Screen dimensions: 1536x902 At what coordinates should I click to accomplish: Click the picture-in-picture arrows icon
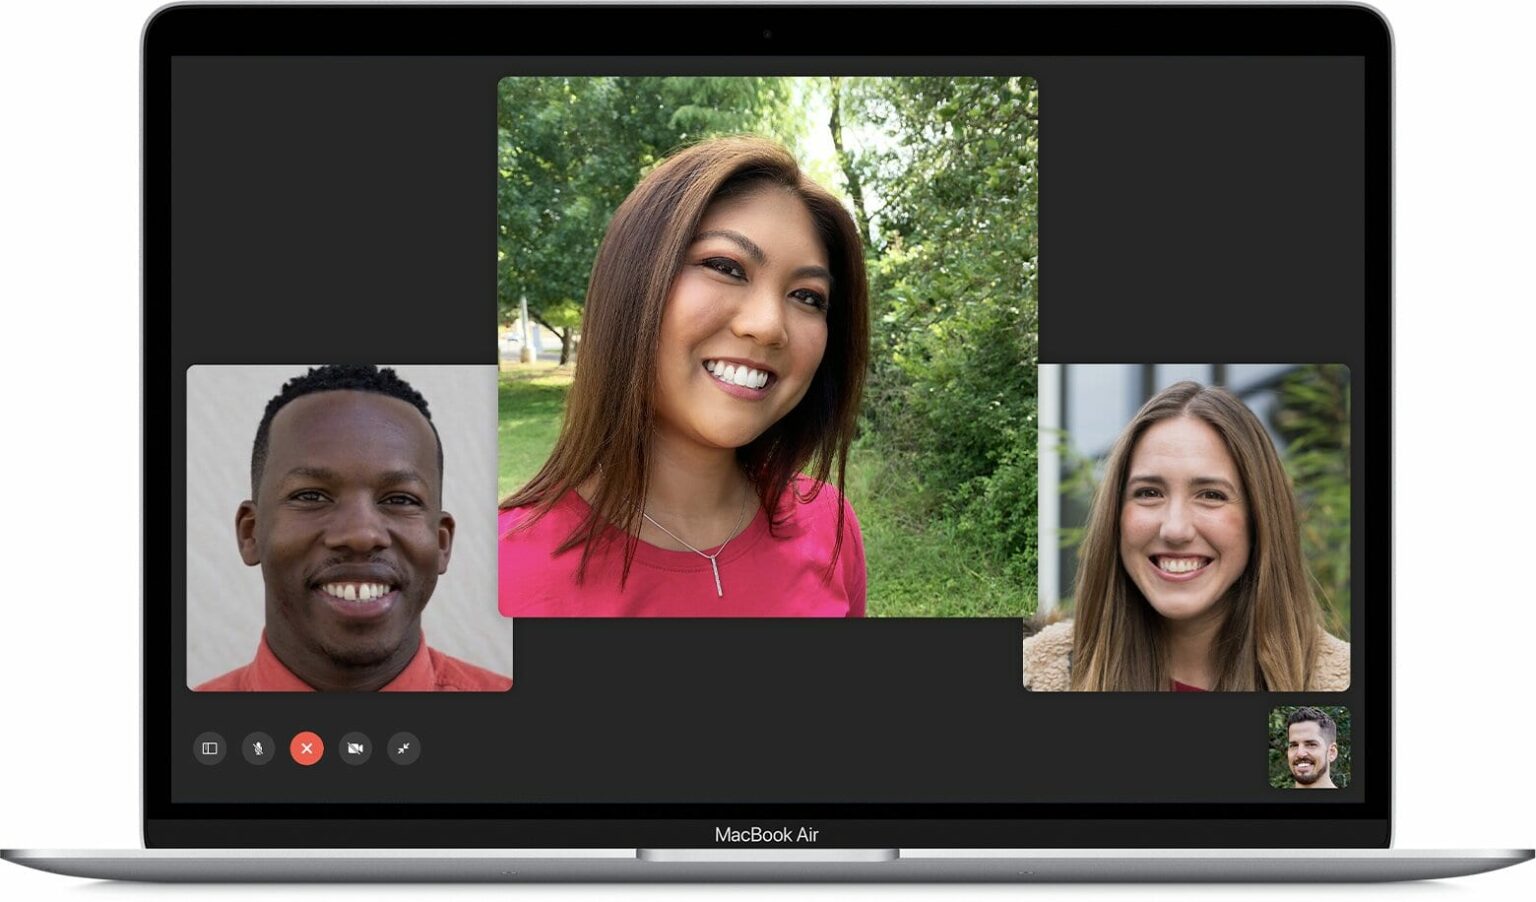(403, 748)
